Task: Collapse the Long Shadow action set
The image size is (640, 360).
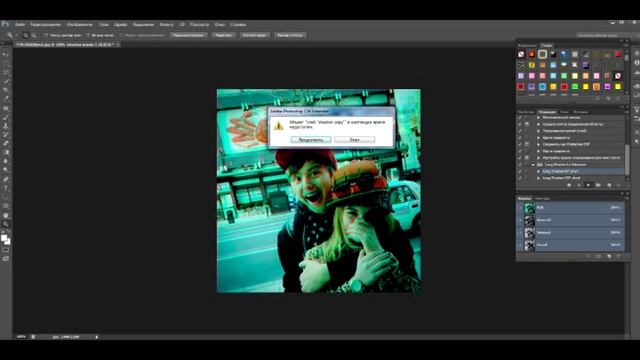Action: tap(533, 164)
